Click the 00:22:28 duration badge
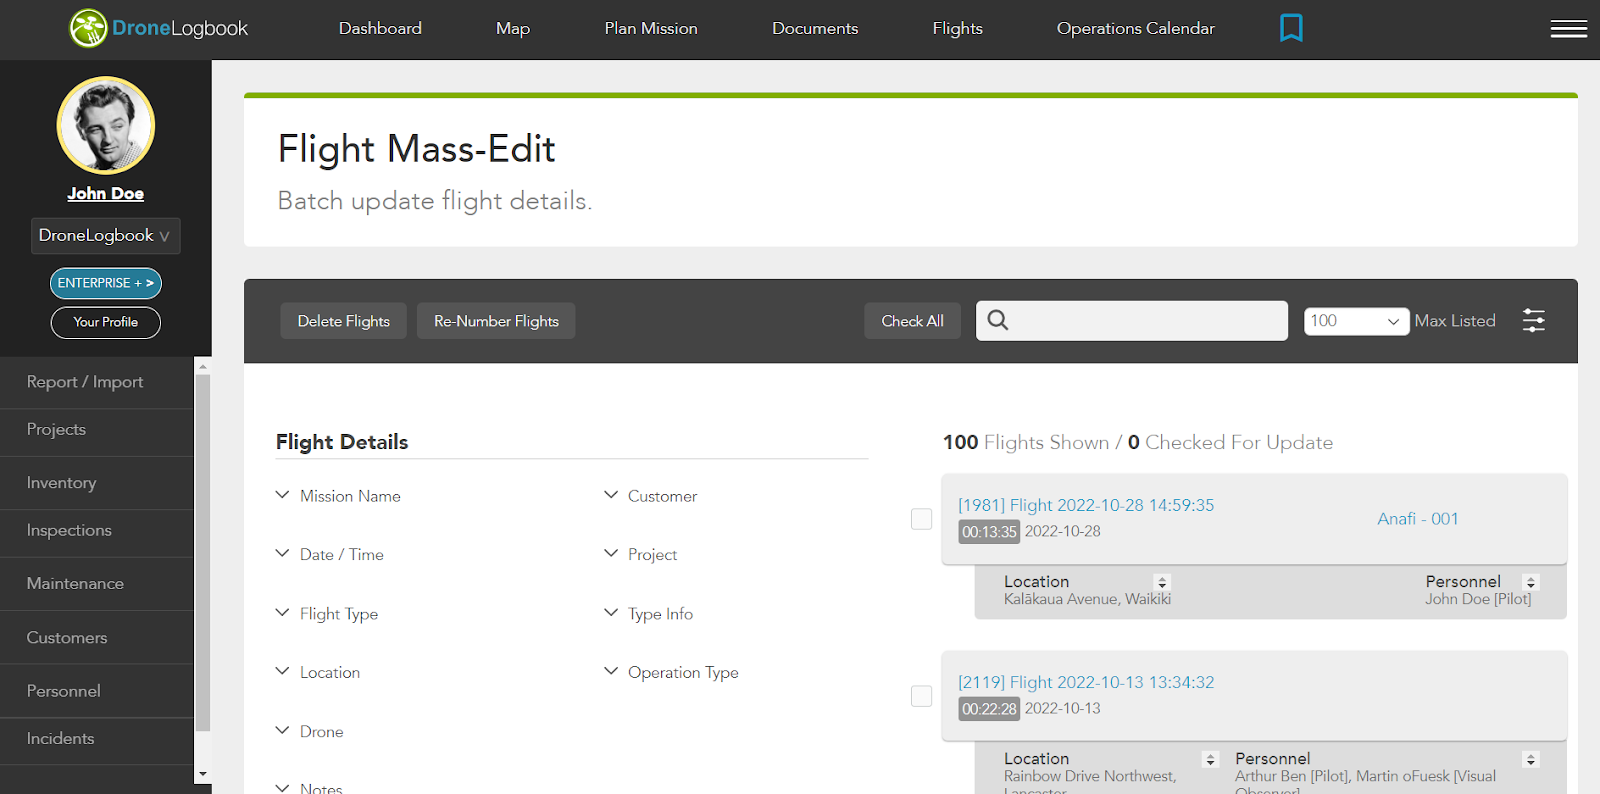Screen dimensions: 1600x794 click(x=989, y=709)
